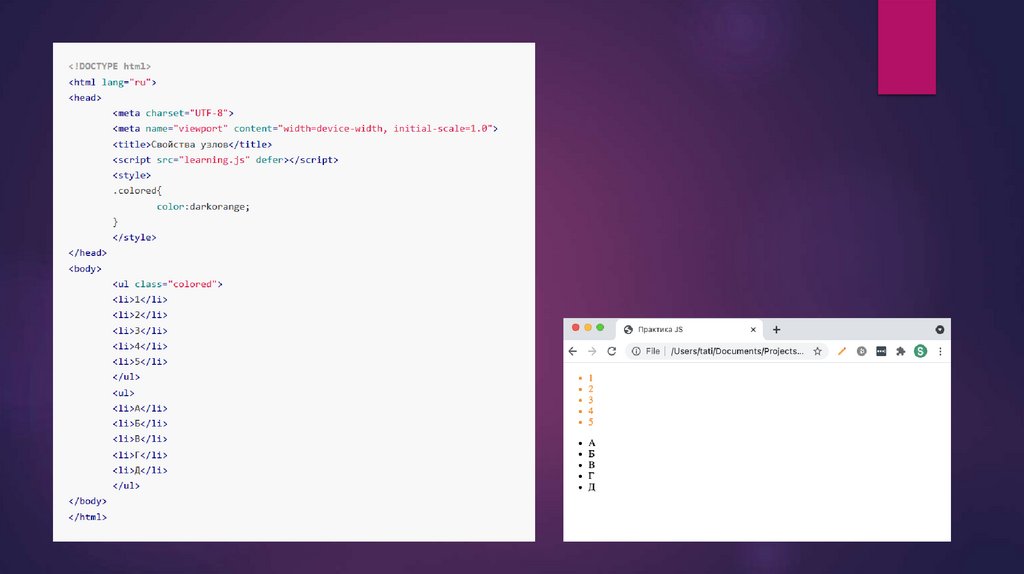This screenshot has height=574, width=1024.
Task: Click list item В in browser
Action: point(592,465)
